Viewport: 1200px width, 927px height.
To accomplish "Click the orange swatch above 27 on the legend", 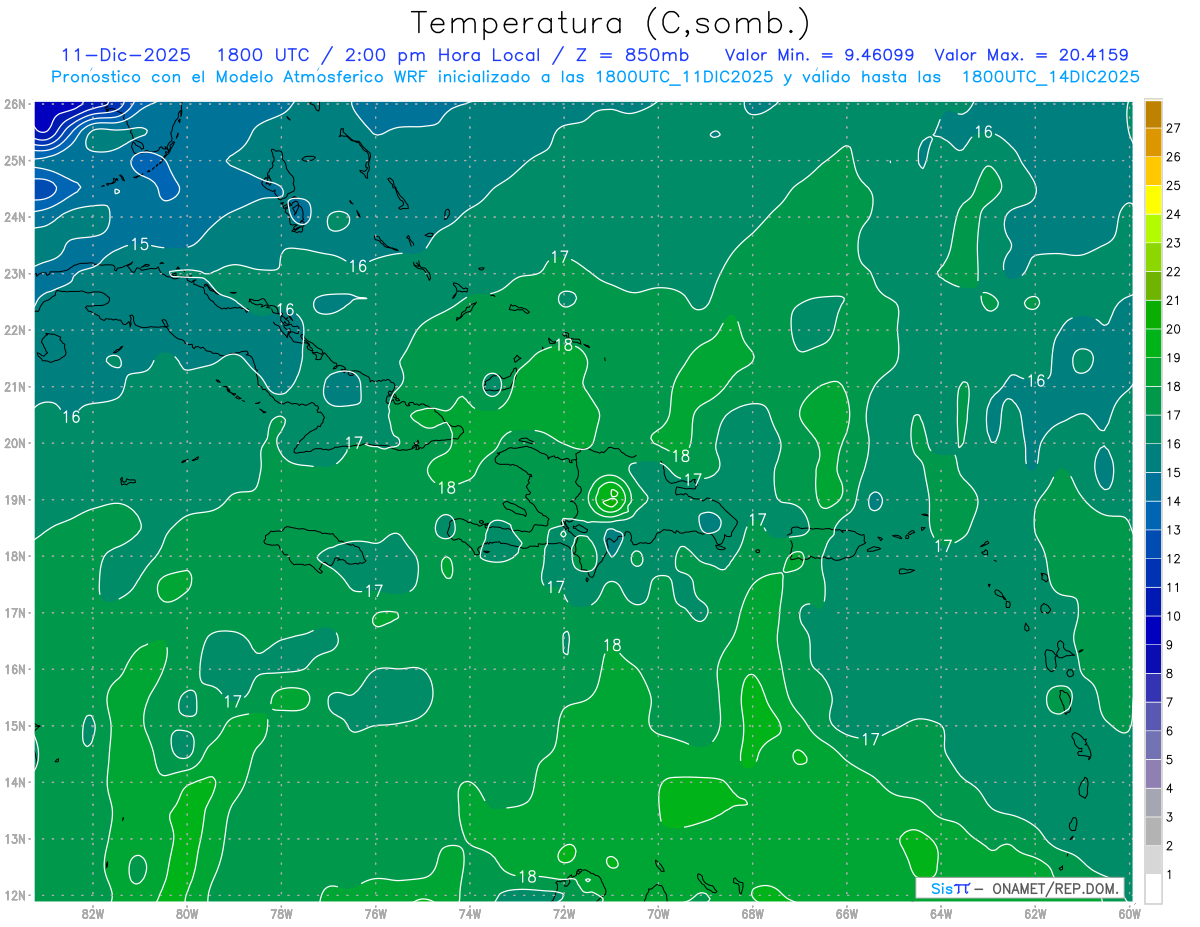I will (x=1154, y=113).
